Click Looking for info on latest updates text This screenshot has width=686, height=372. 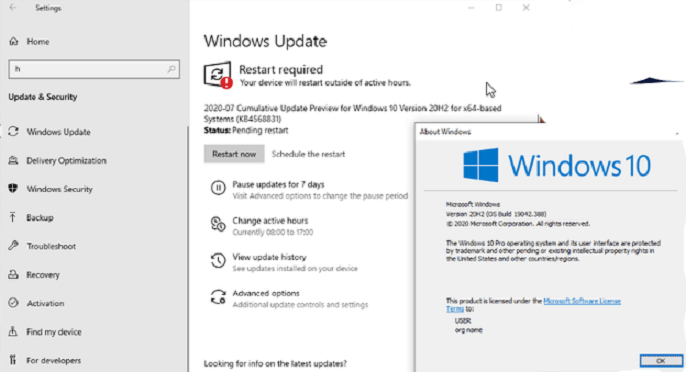(x=275, y=364)
